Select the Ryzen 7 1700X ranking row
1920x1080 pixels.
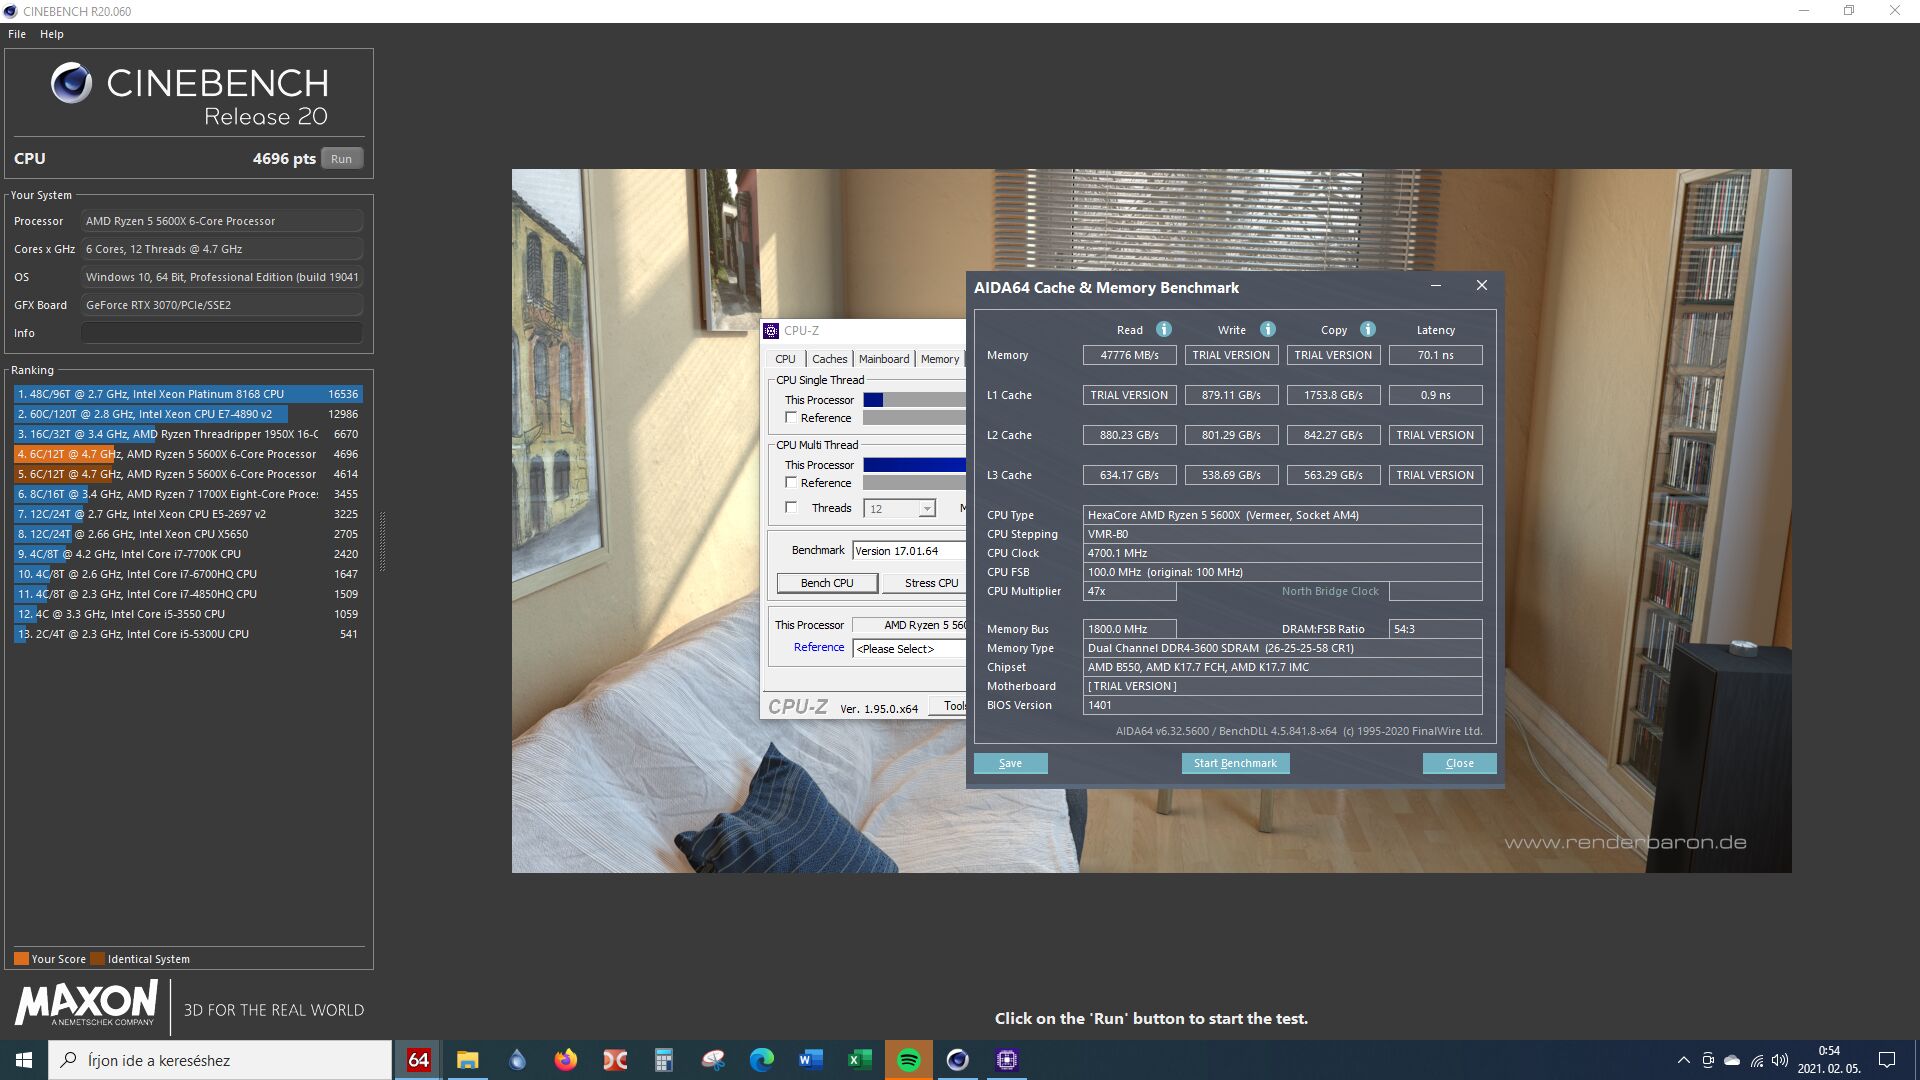pyautogui.click(x=188, y=494)
